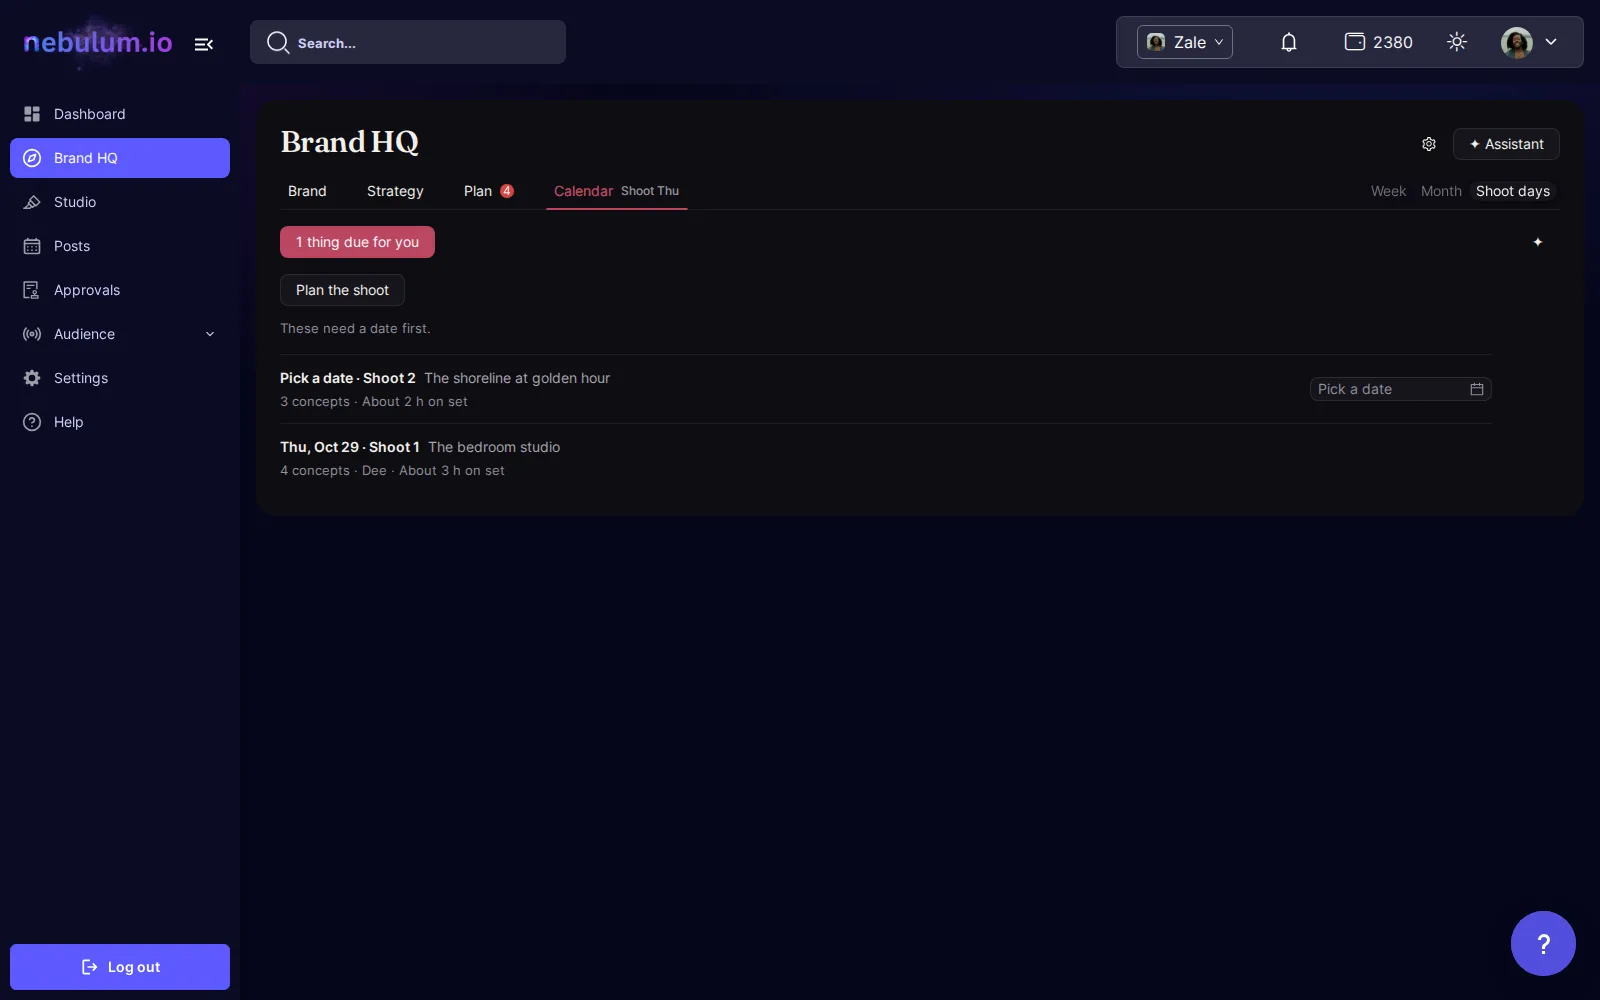Image resolution: width=1600 pixels, height=1000 pixels.
Task: Focus the Search input field
Action: (x=408, y=42)
